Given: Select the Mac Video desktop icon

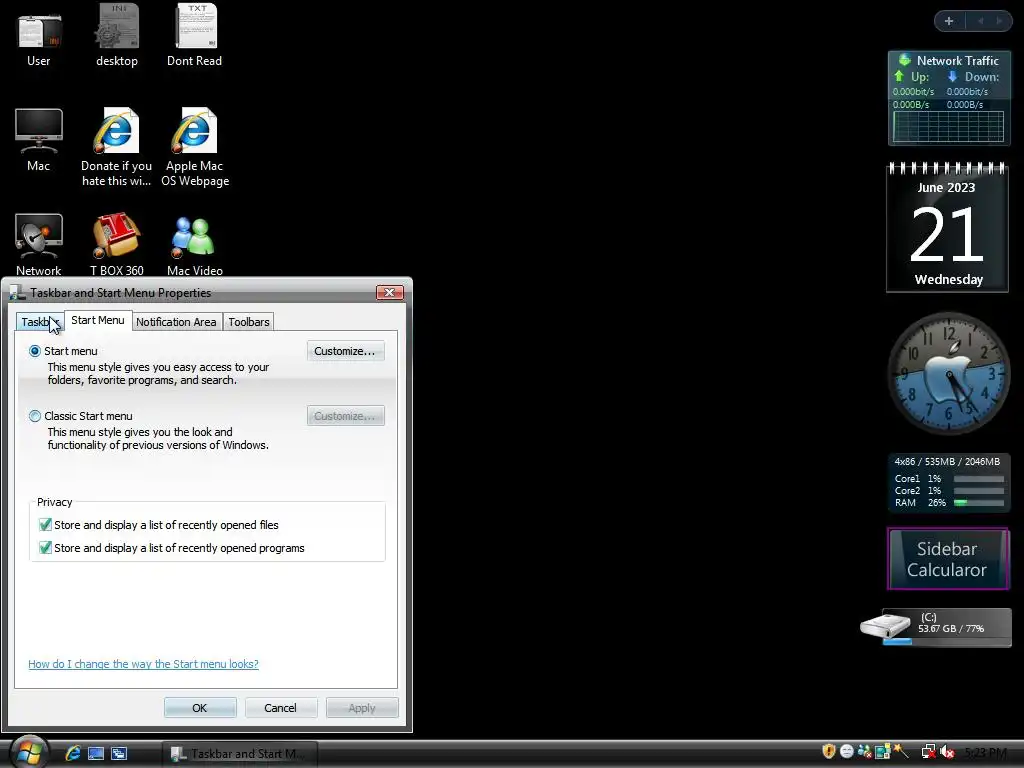Looking at the screenshot, I should [195, 244].
